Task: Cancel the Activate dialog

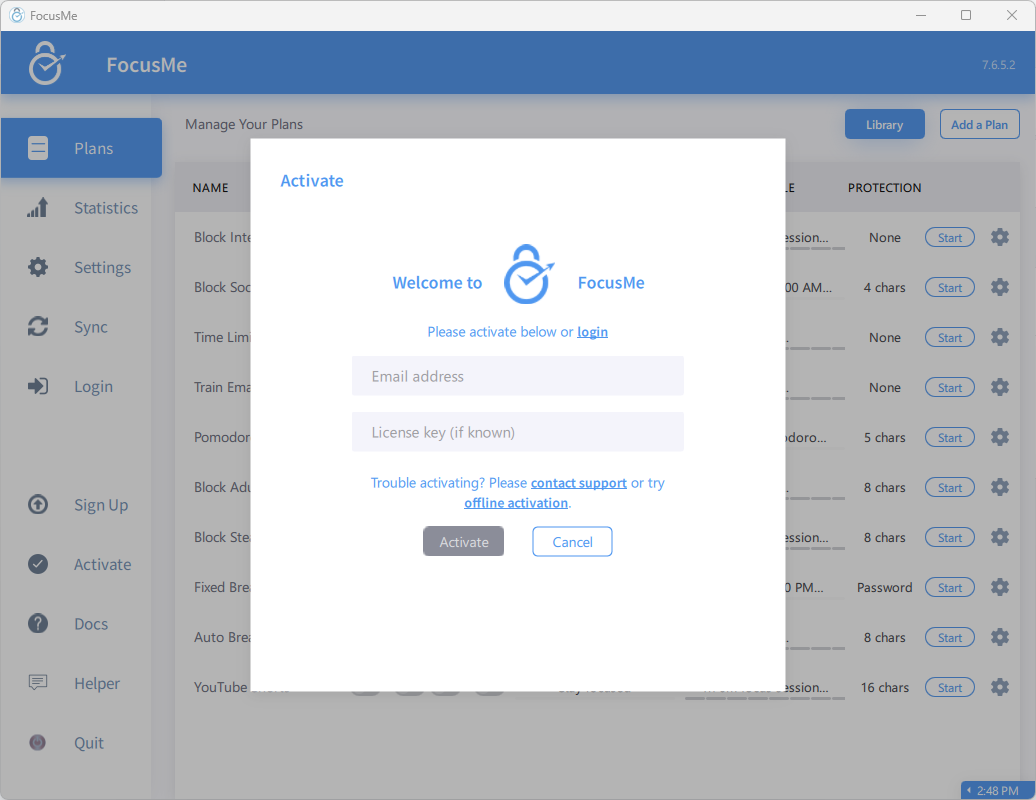Action: [572, 542]
